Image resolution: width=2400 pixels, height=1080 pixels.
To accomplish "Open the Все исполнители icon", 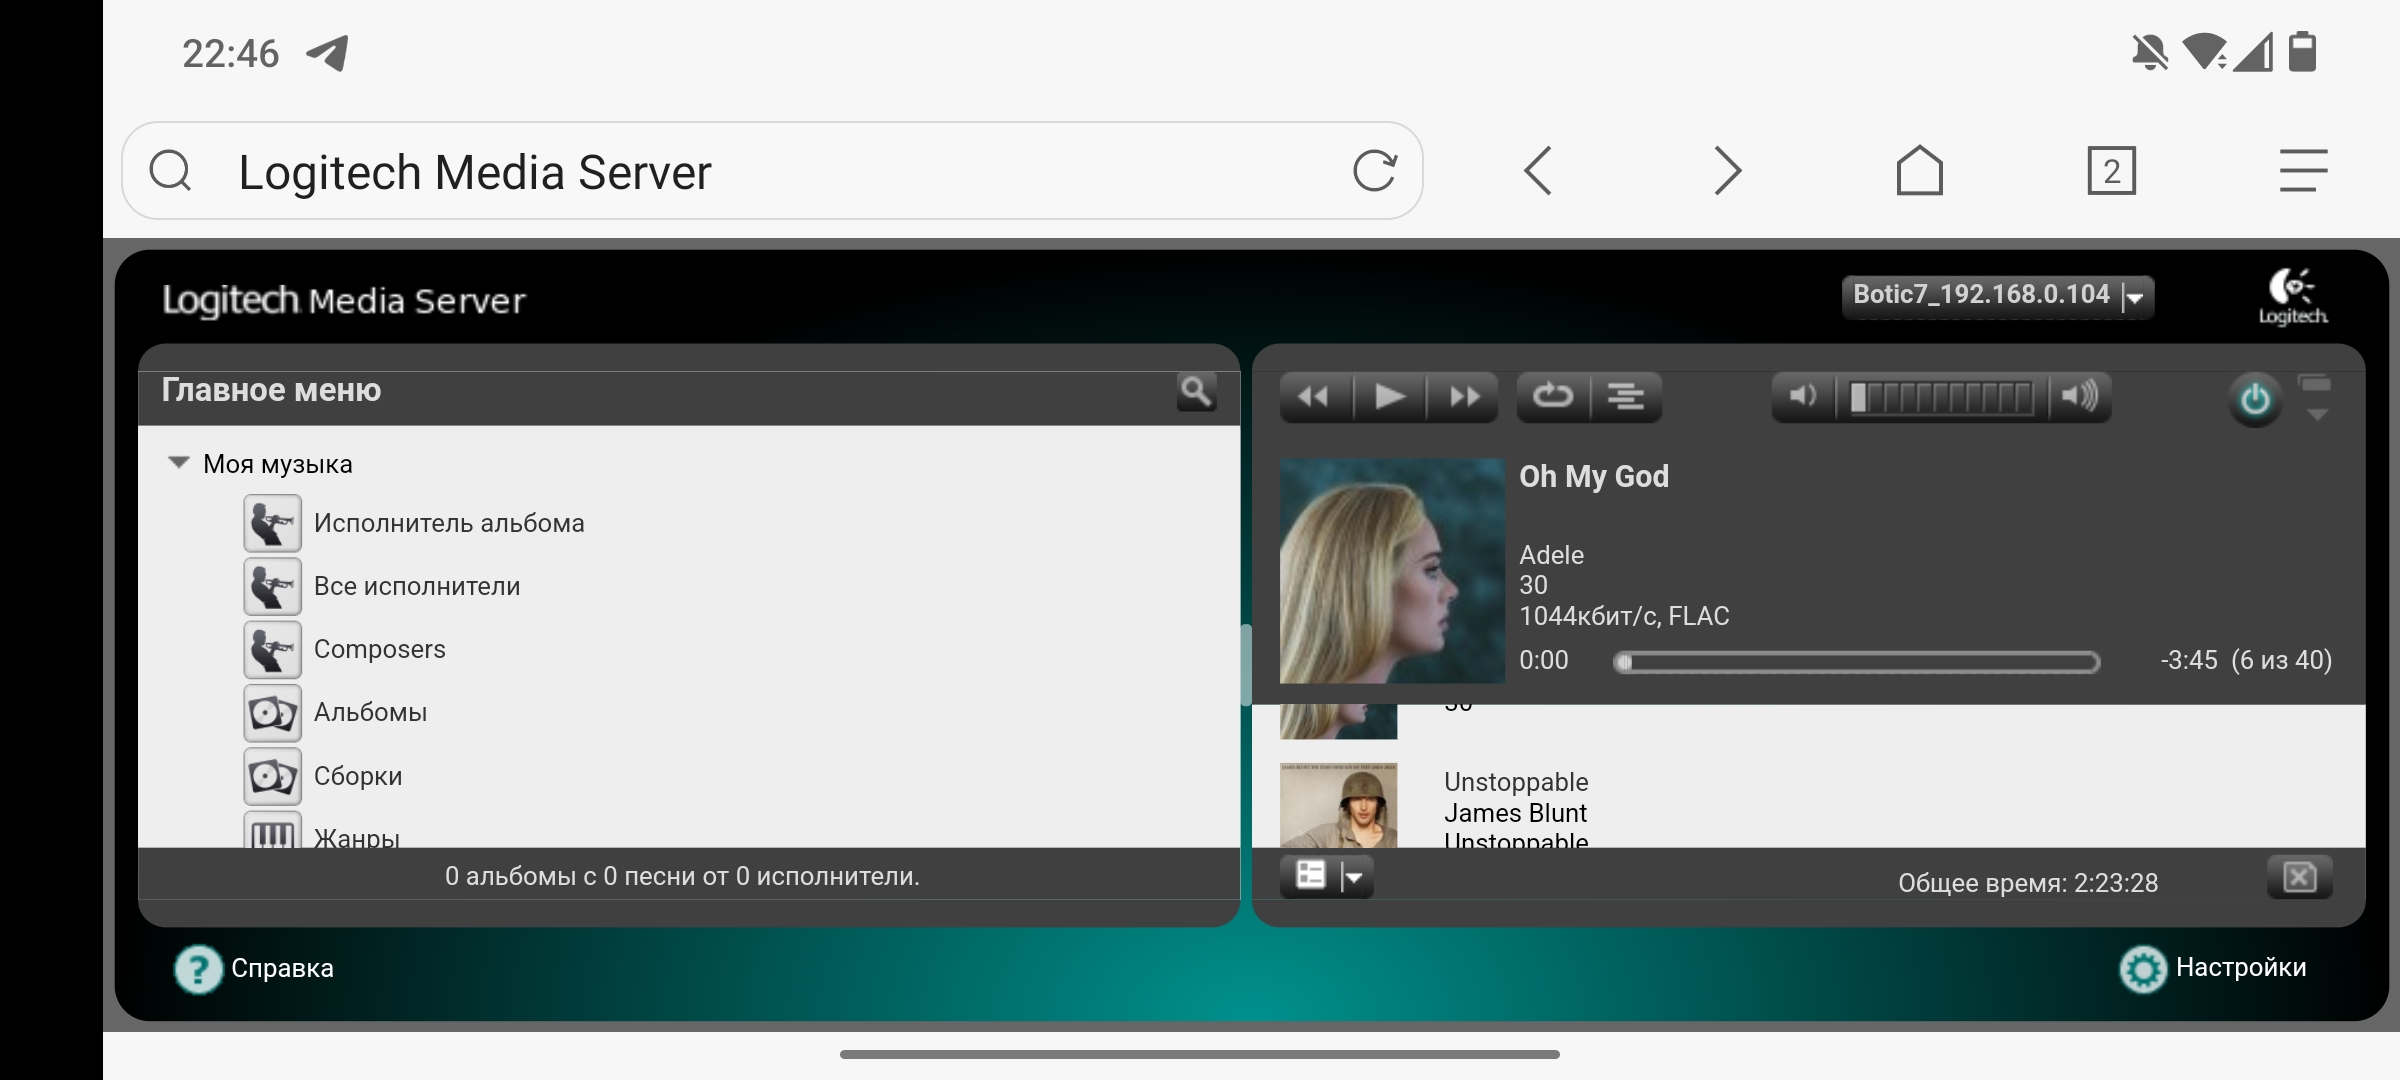I will tap(272, 586).
